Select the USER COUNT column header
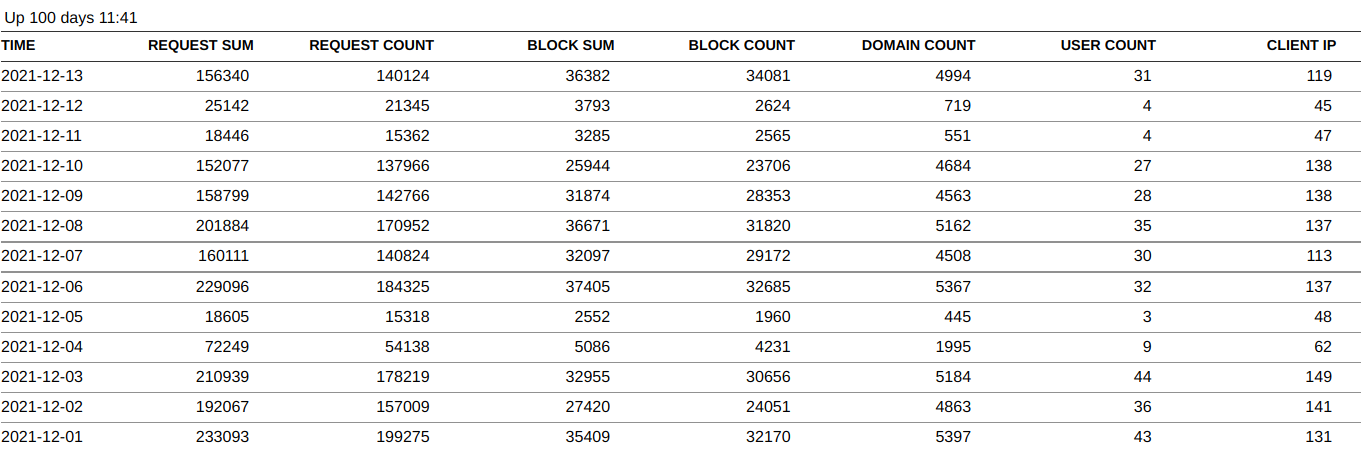Screen dimensions: 1361x452 (1107, 45)
